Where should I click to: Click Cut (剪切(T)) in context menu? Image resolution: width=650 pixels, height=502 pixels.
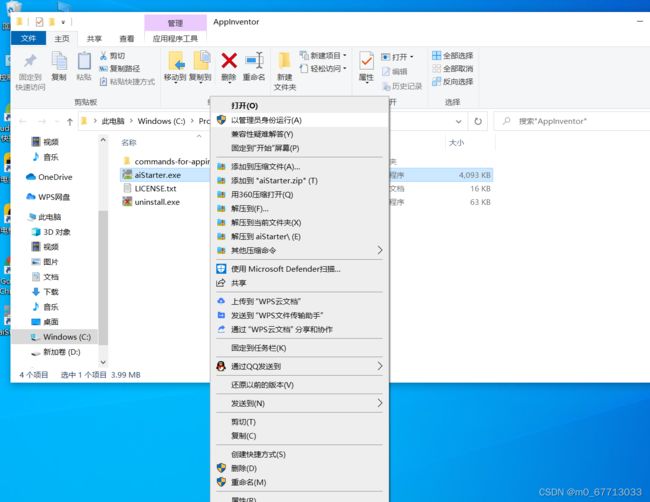pos(299,422)
